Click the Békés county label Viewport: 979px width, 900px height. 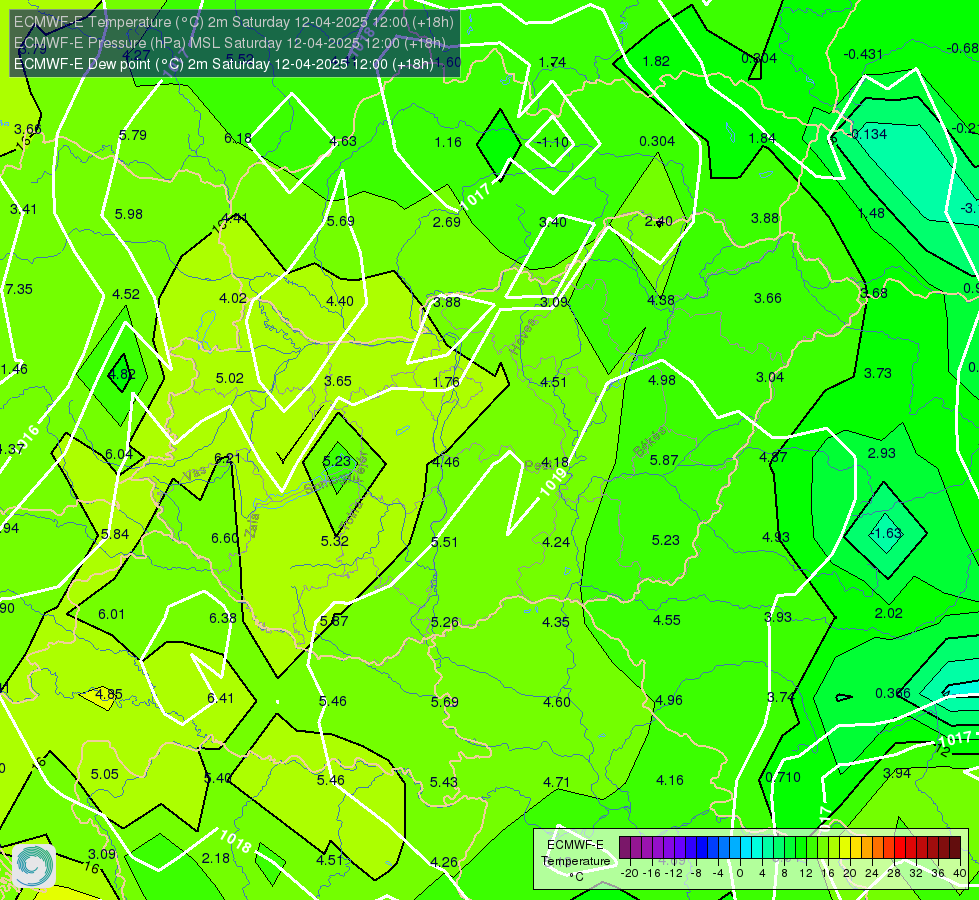tap(650, 442)
